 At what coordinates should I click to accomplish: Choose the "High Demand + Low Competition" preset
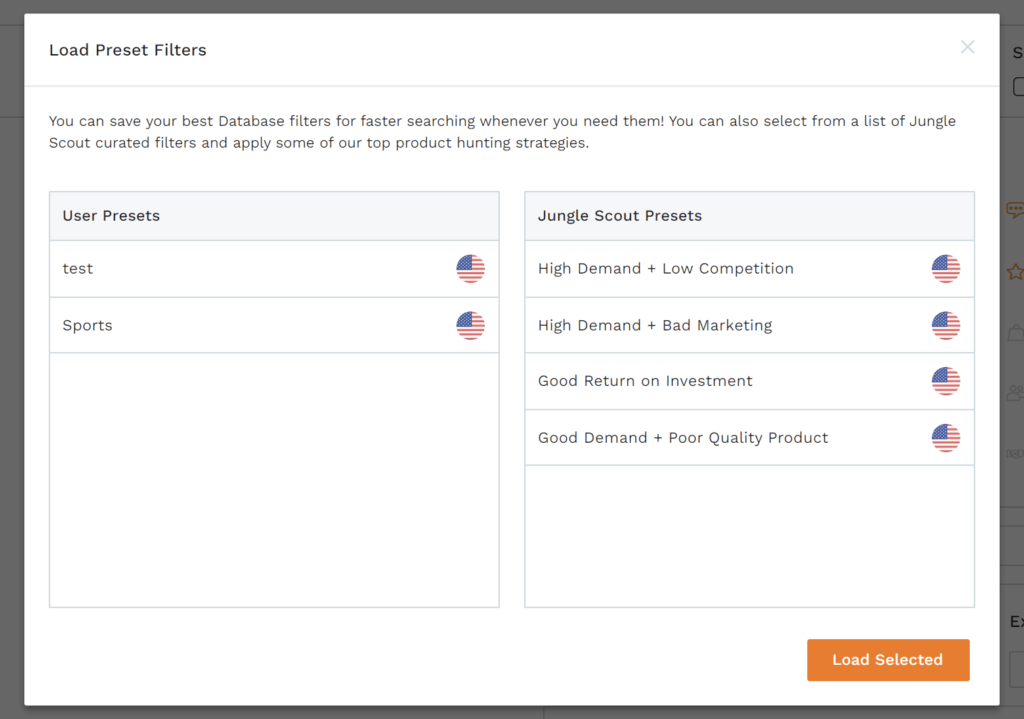(750, 269)
